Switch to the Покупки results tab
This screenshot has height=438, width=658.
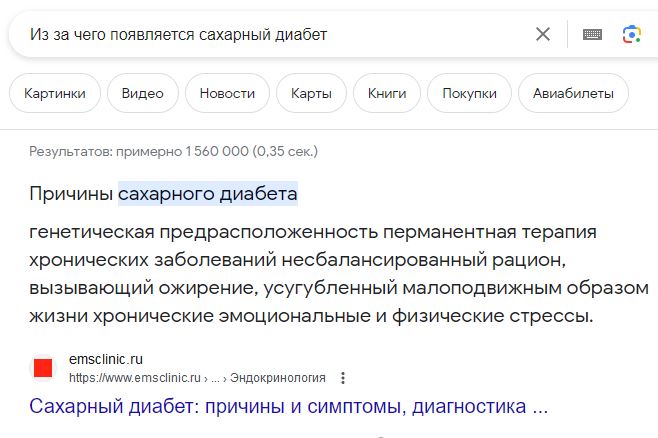[470, 93]
